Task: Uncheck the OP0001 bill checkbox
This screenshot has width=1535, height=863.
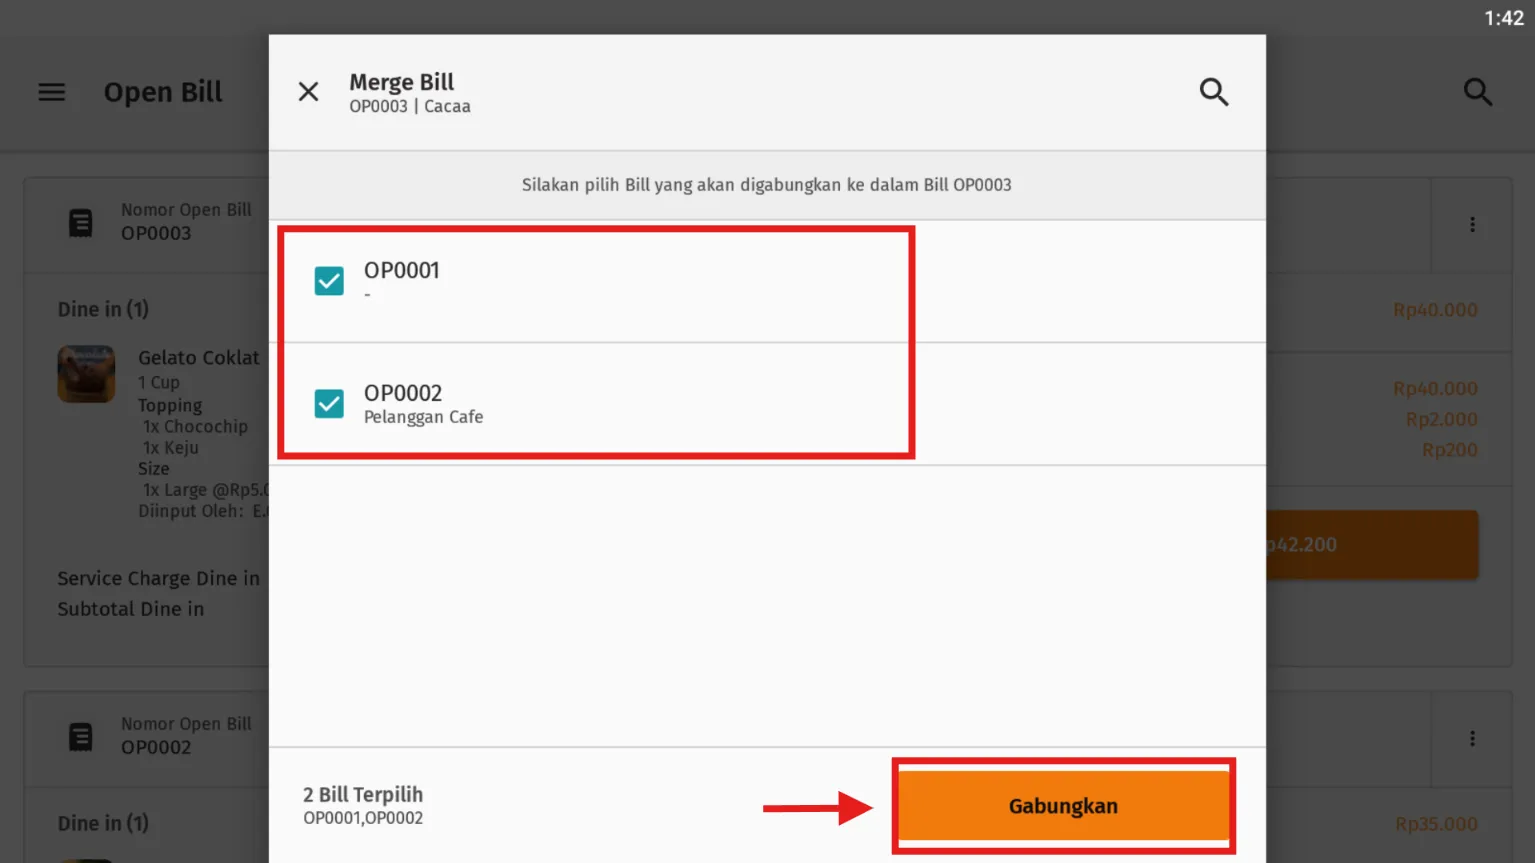Action: (x=329, y=281)
